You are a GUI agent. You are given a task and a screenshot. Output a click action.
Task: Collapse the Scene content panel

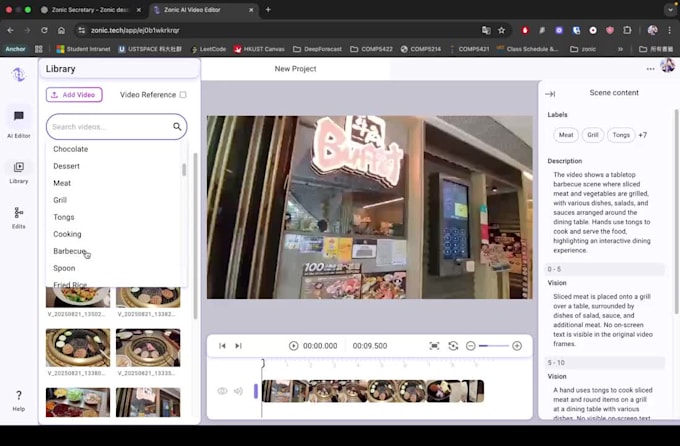click(550, 94)
